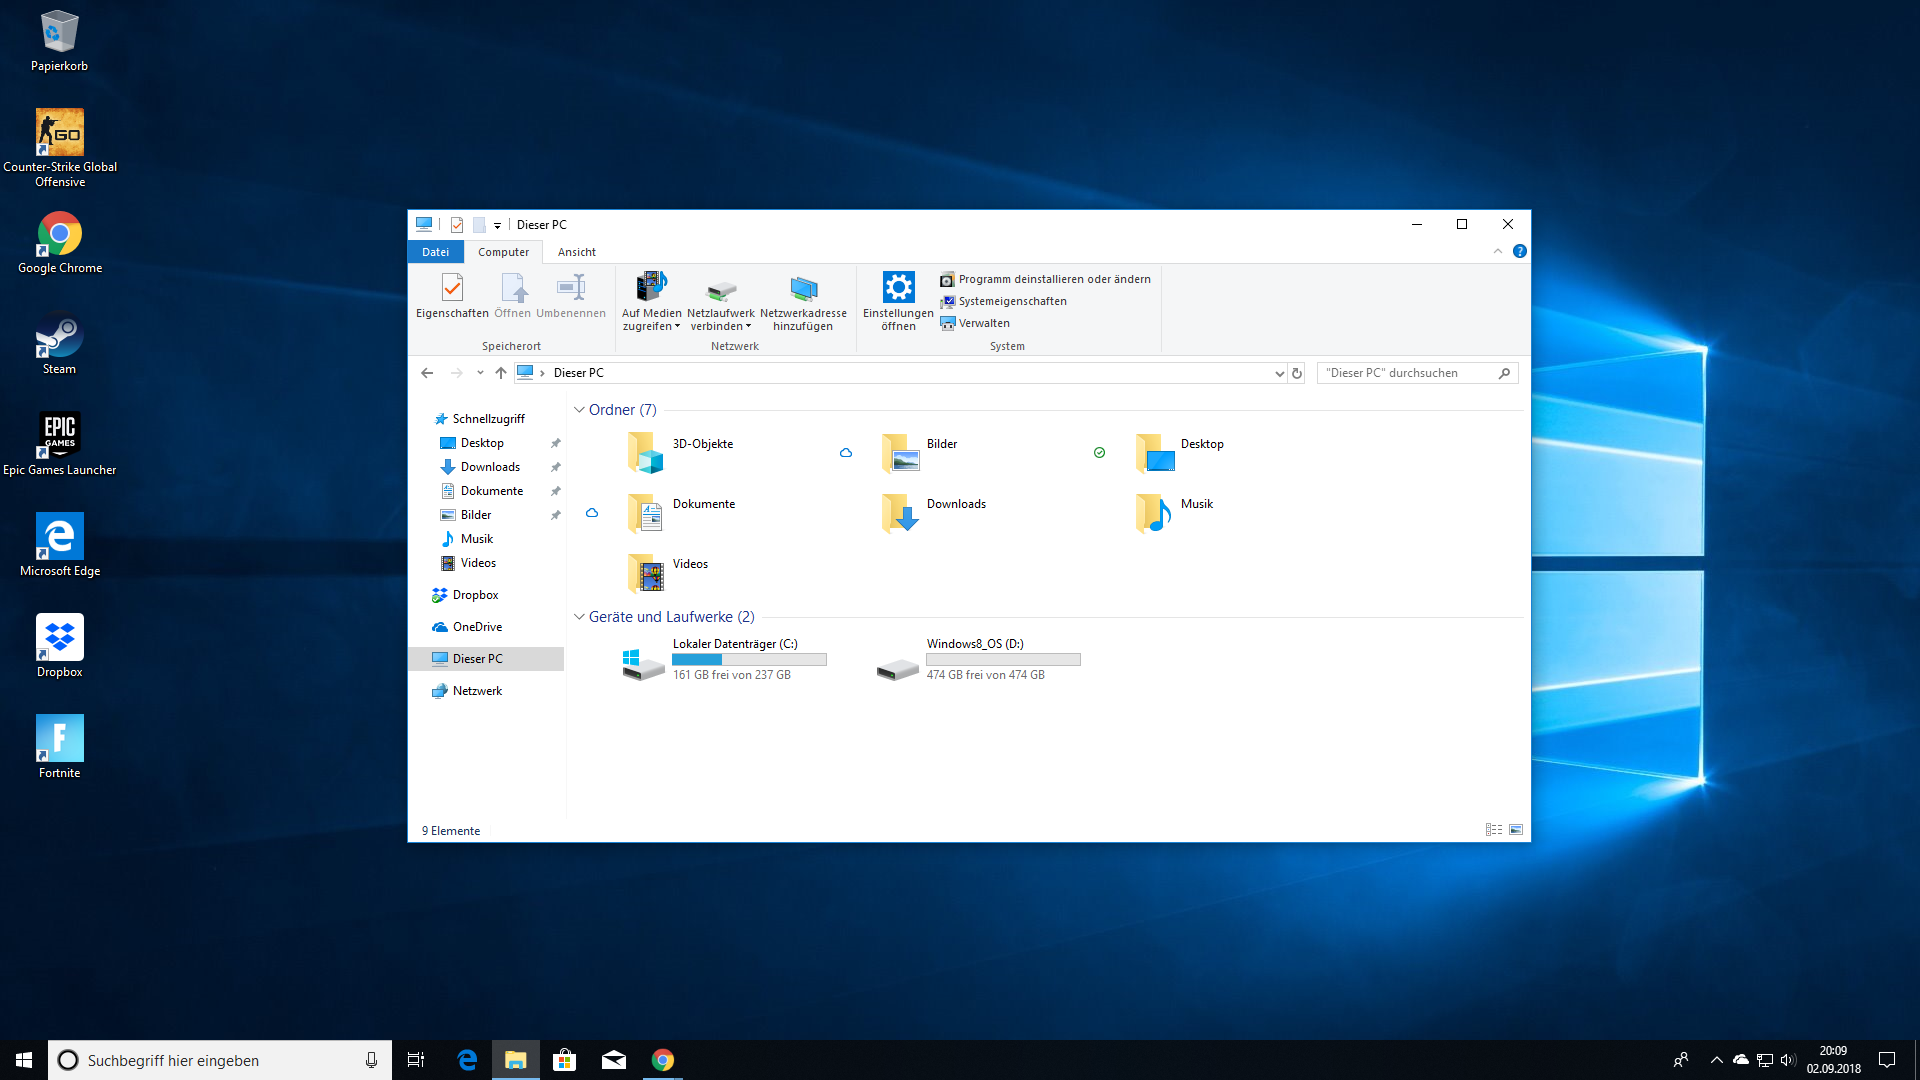Switch to details view layout toggle
This screenshot has width=1920, height=1080.
pyautogui.click(x=1493, y=830)
